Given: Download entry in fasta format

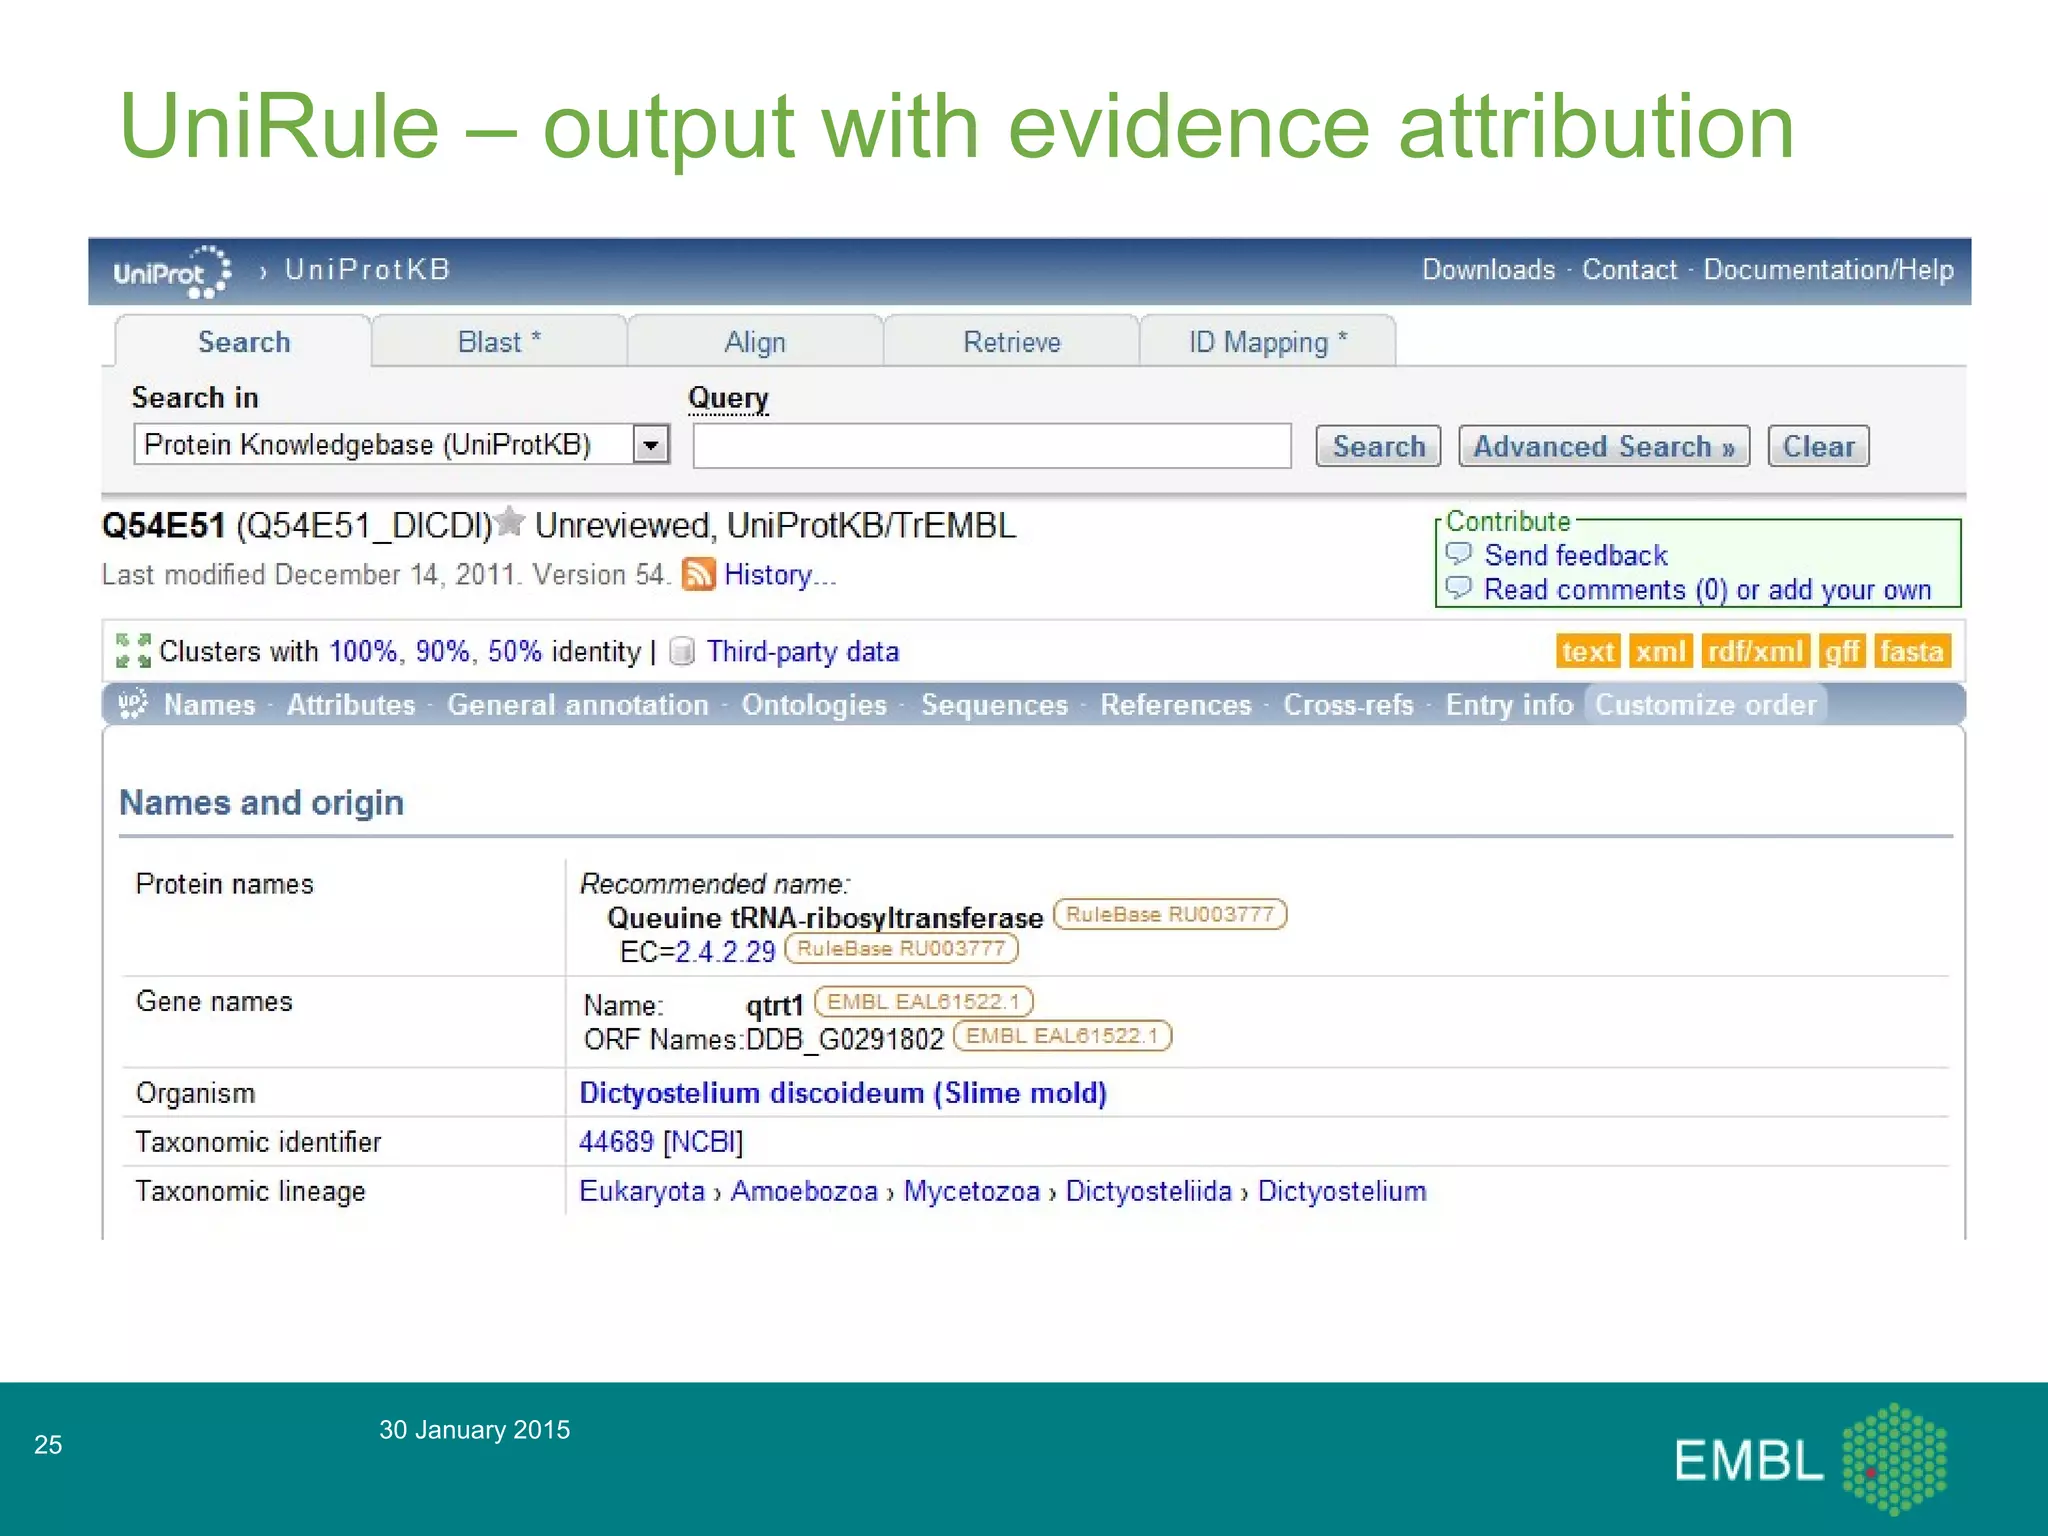Looking at the screenshot, I should pyautogui.click(x=1911, y=652).
